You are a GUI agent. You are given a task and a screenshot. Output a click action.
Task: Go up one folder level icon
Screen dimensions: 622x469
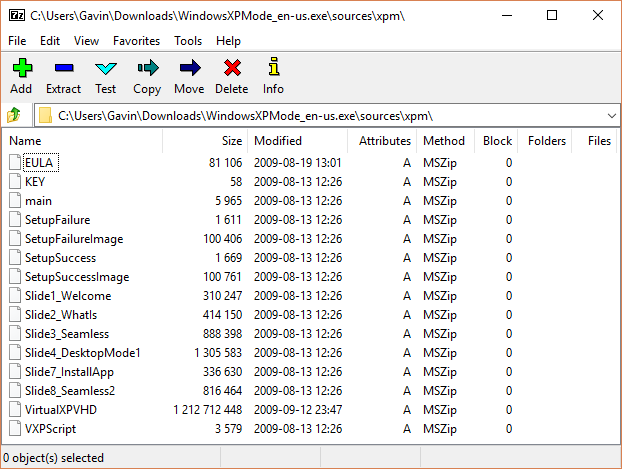tap(15, 115)
